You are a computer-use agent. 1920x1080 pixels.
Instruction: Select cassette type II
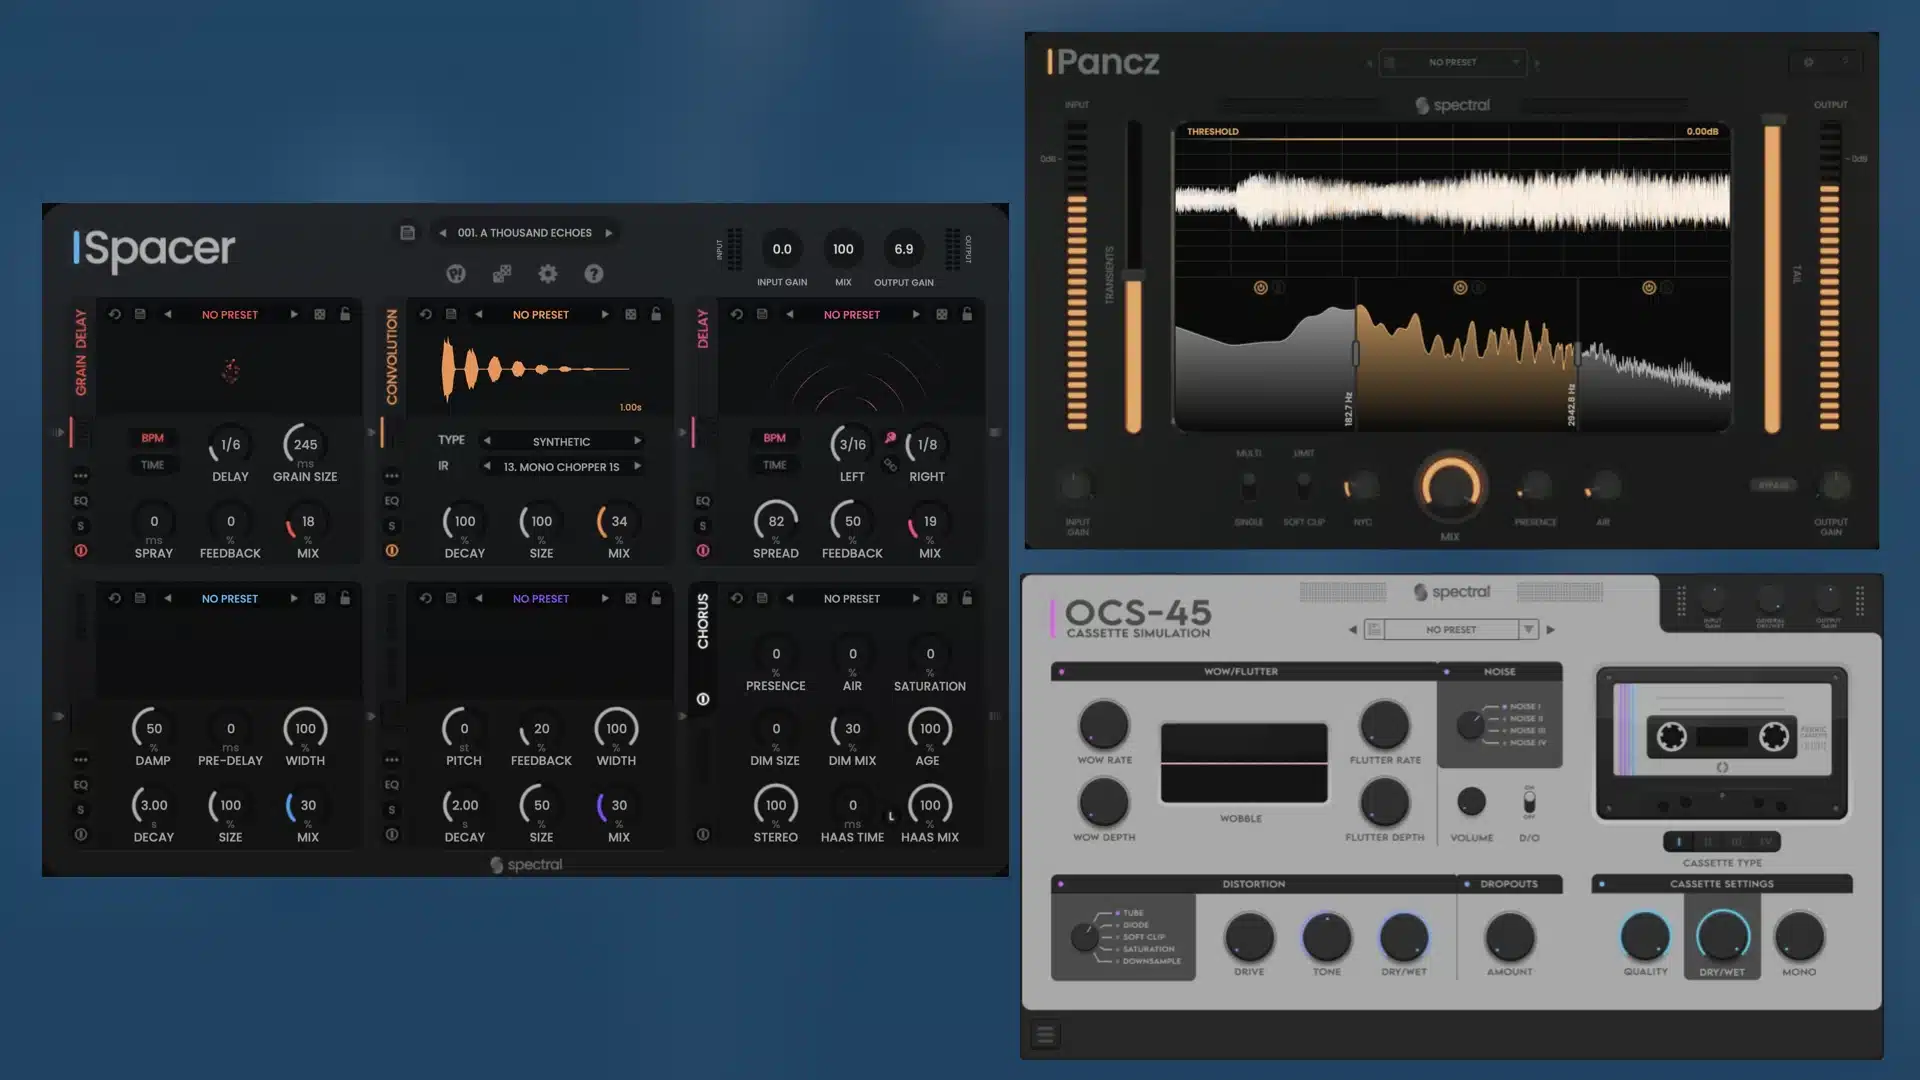coord(1708,842)
